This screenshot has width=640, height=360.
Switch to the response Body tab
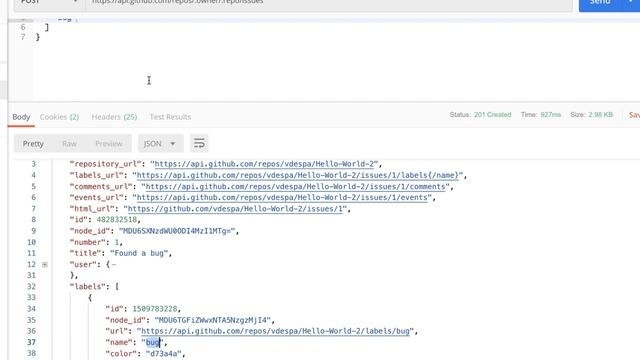coord(21,117)
